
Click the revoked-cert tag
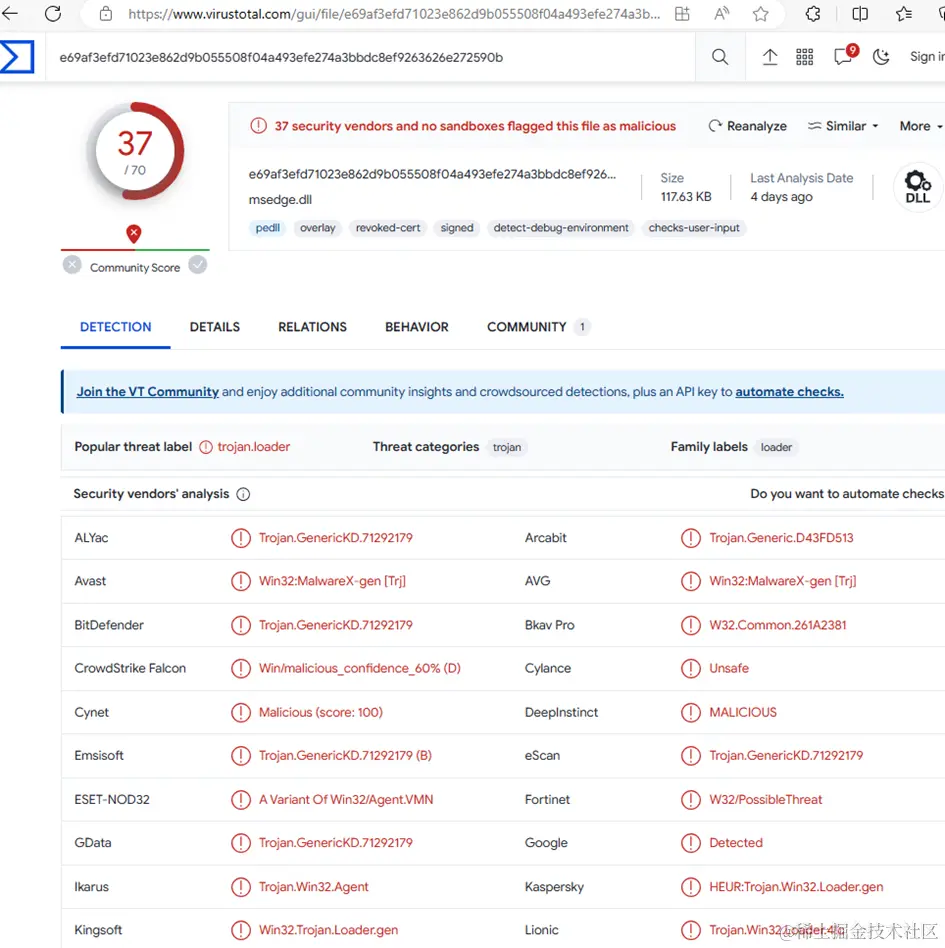tap(388, 228)
